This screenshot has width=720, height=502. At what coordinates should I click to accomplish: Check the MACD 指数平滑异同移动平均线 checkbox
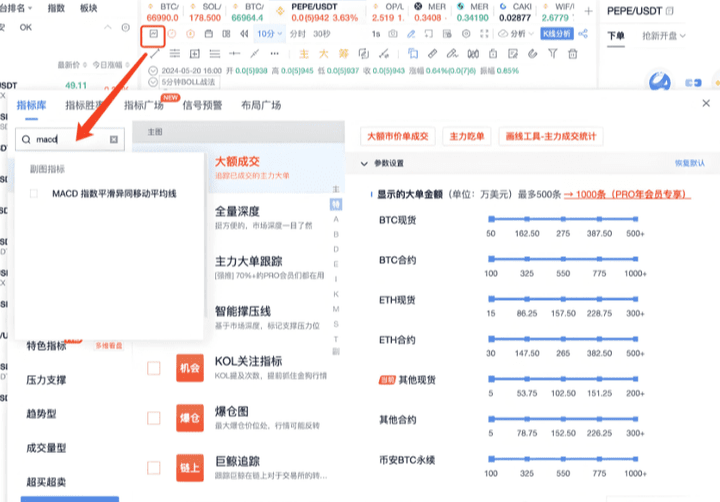coord(34,193)
